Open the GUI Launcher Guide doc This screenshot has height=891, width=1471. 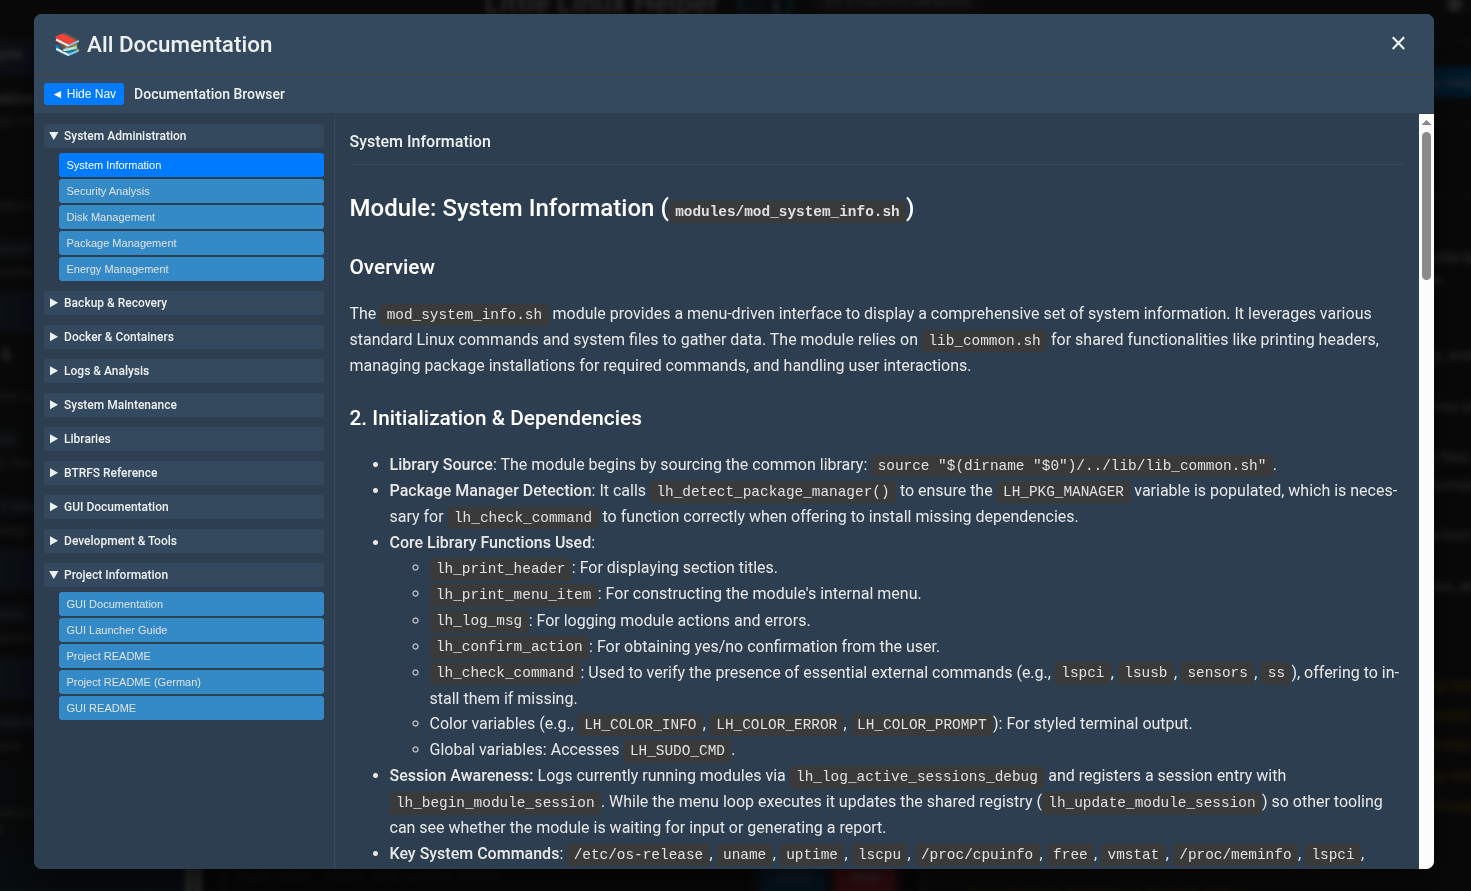click(191, 630)
